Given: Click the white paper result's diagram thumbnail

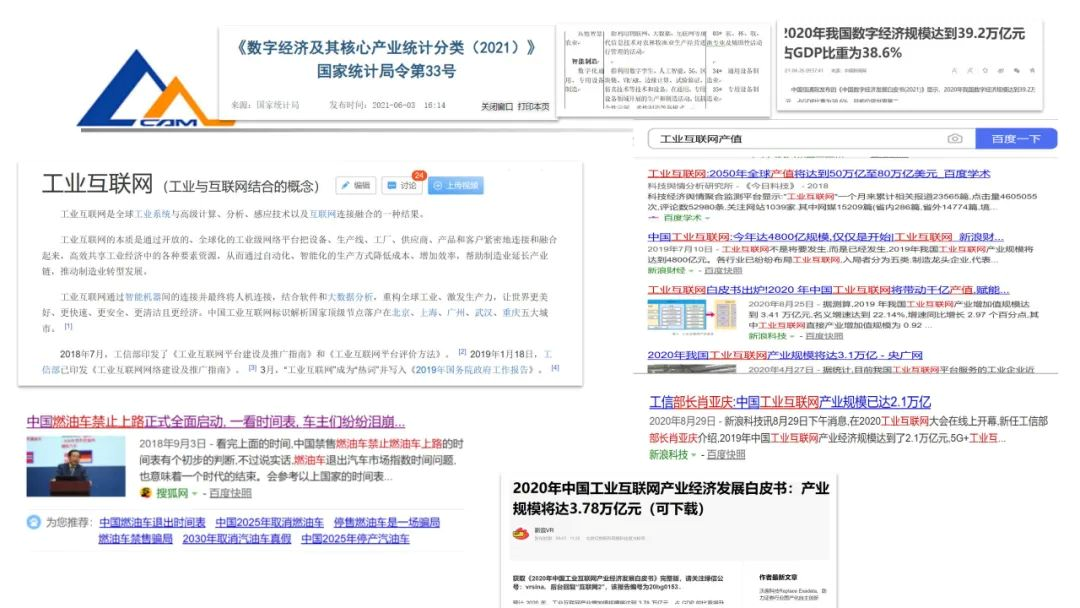Looking at the screenshot, I should click(x=692, y=317).
